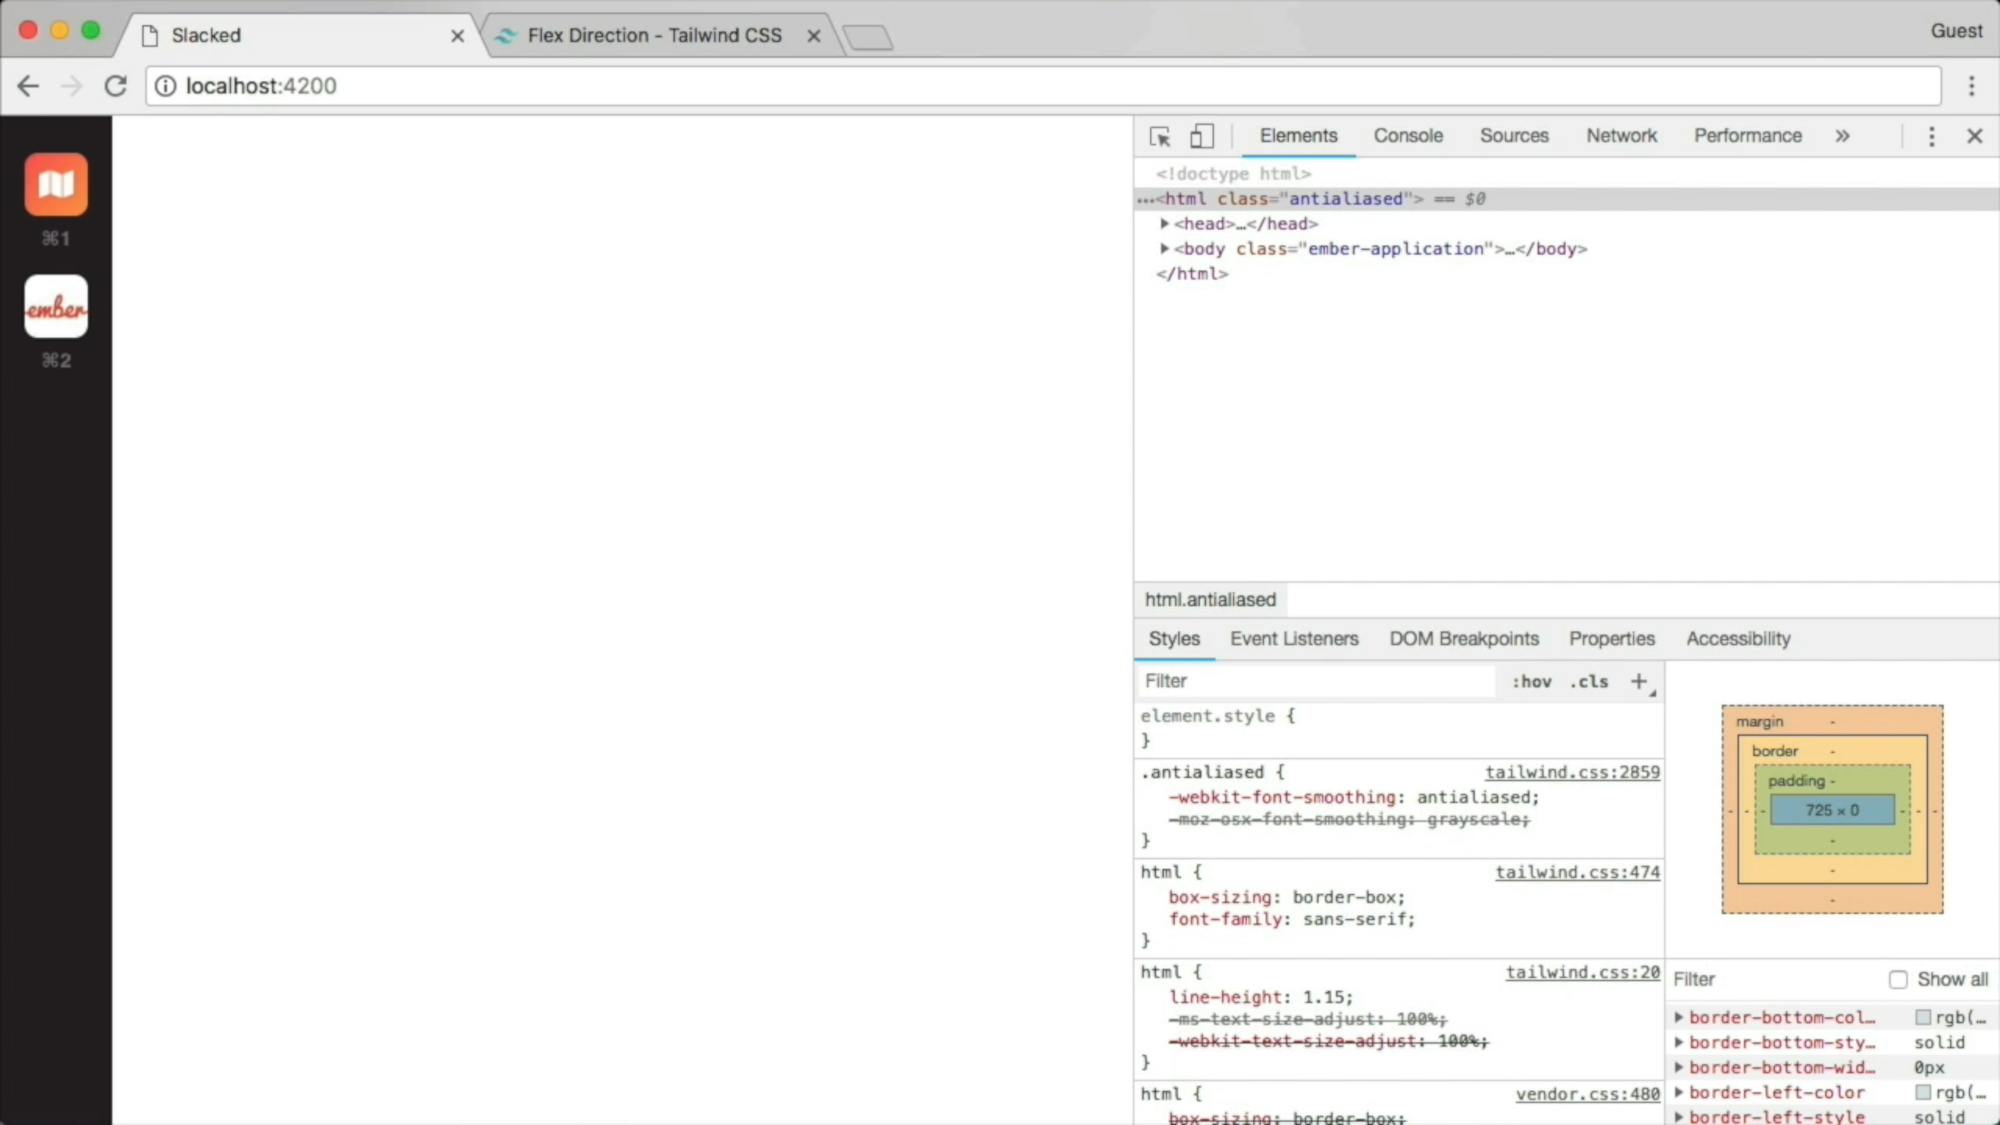Toggle the .cls class editor
Screen dimensions: 2000x1125
click(1587, 681)
